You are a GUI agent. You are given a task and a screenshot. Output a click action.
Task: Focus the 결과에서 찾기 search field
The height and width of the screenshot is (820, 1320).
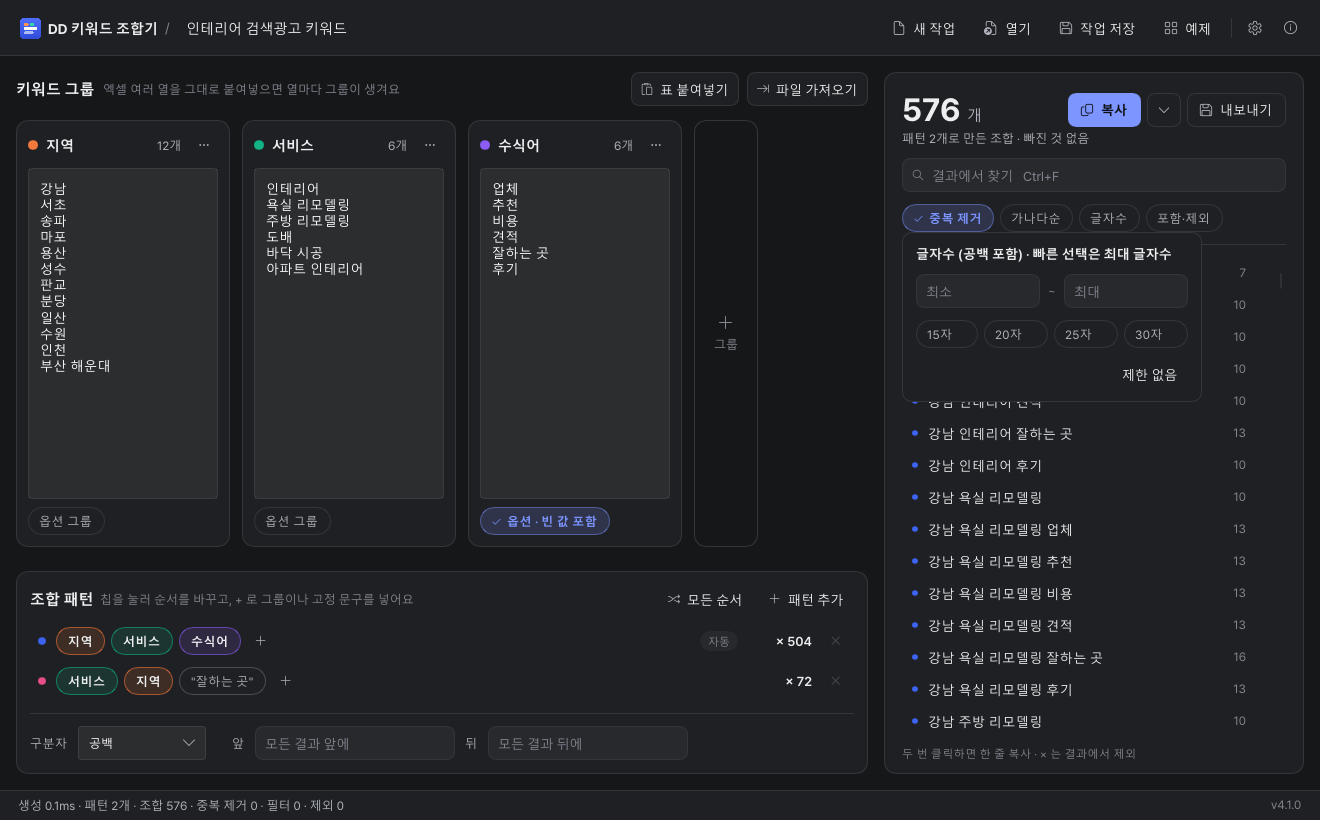(1094, 175)
